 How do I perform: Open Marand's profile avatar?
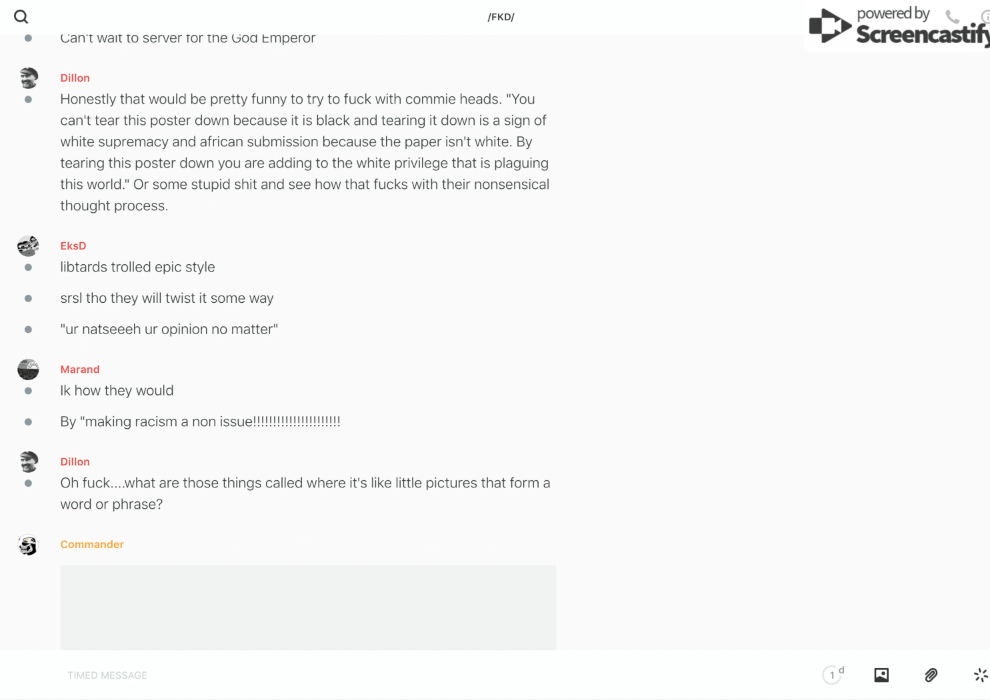coord(28,369)
